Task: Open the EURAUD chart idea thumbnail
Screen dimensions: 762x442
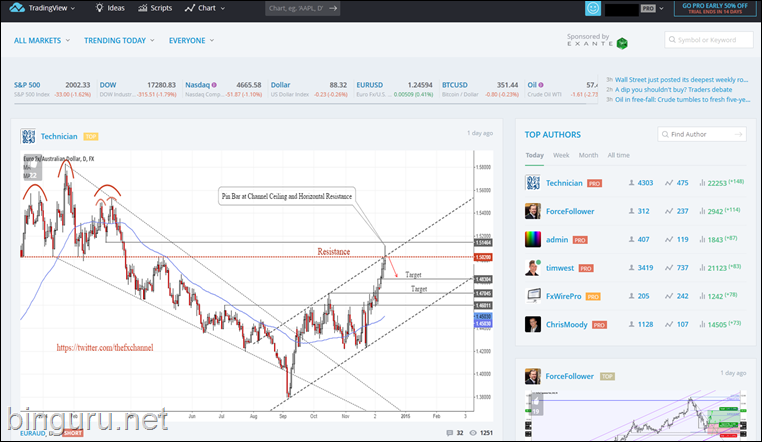Action: point(257,286)
